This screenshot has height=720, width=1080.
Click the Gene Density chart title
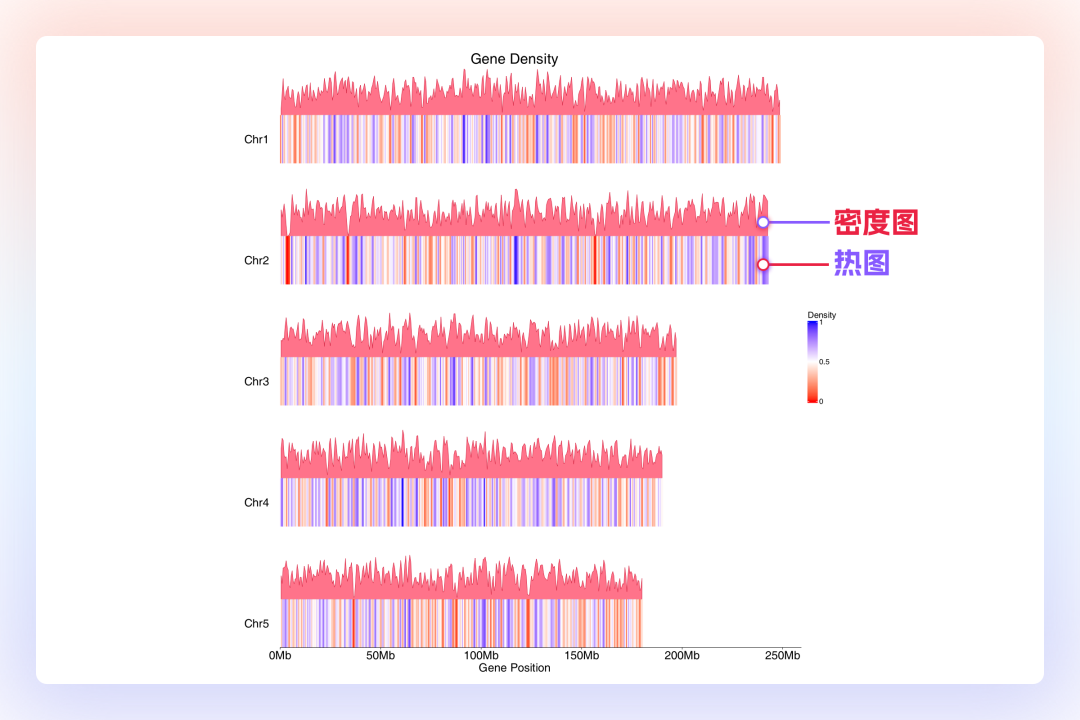point(514,59)
